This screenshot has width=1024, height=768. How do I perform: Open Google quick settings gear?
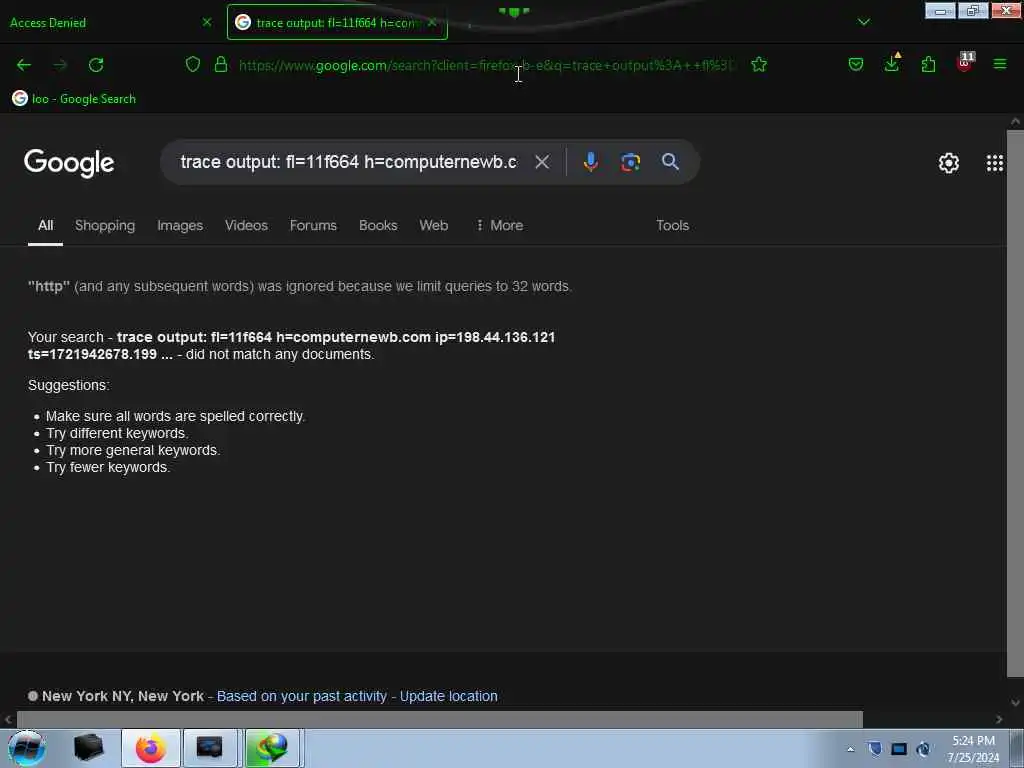tap(948, 163)
